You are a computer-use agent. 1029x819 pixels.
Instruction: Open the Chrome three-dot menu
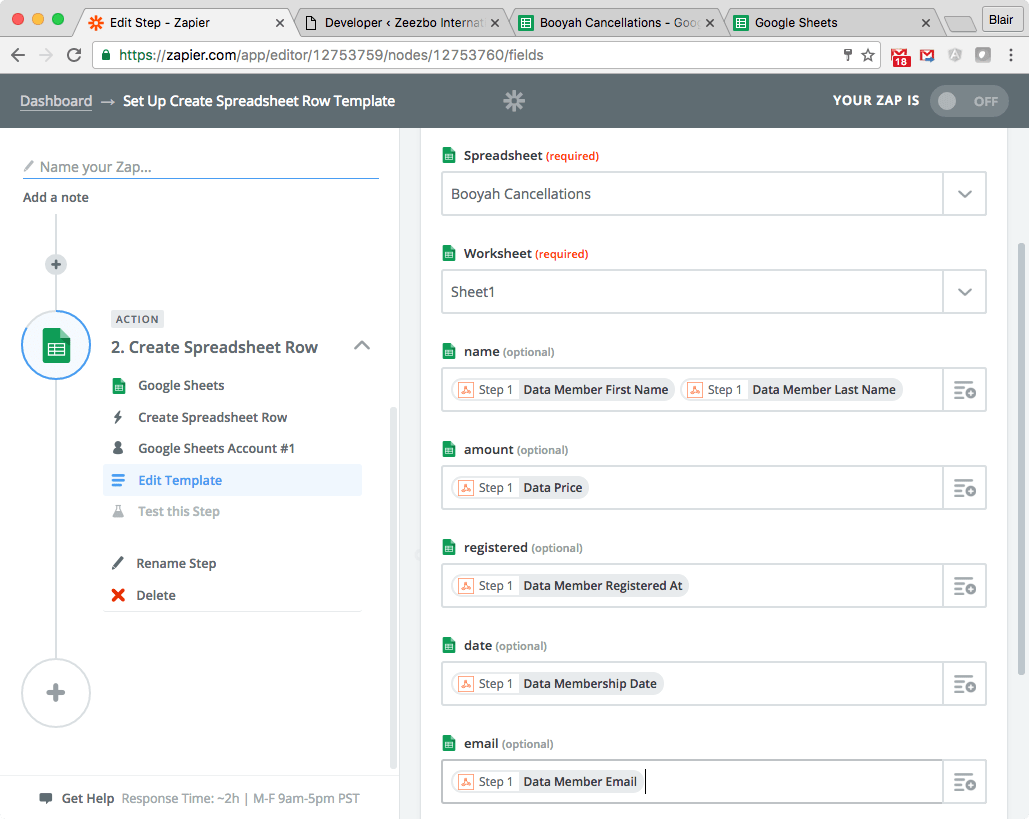click(x=1011, y=55)
